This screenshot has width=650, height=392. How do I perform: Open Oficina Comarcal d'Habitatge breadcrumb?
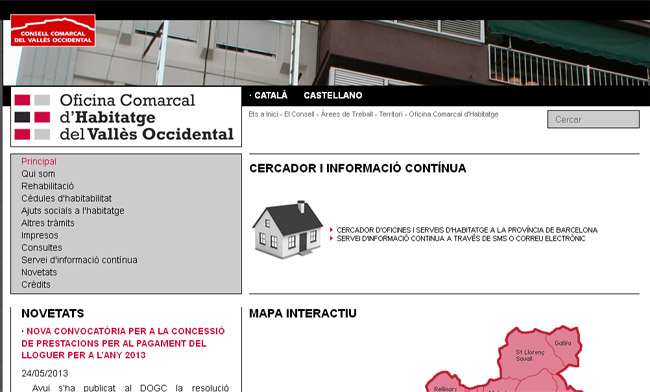point(454,114)
